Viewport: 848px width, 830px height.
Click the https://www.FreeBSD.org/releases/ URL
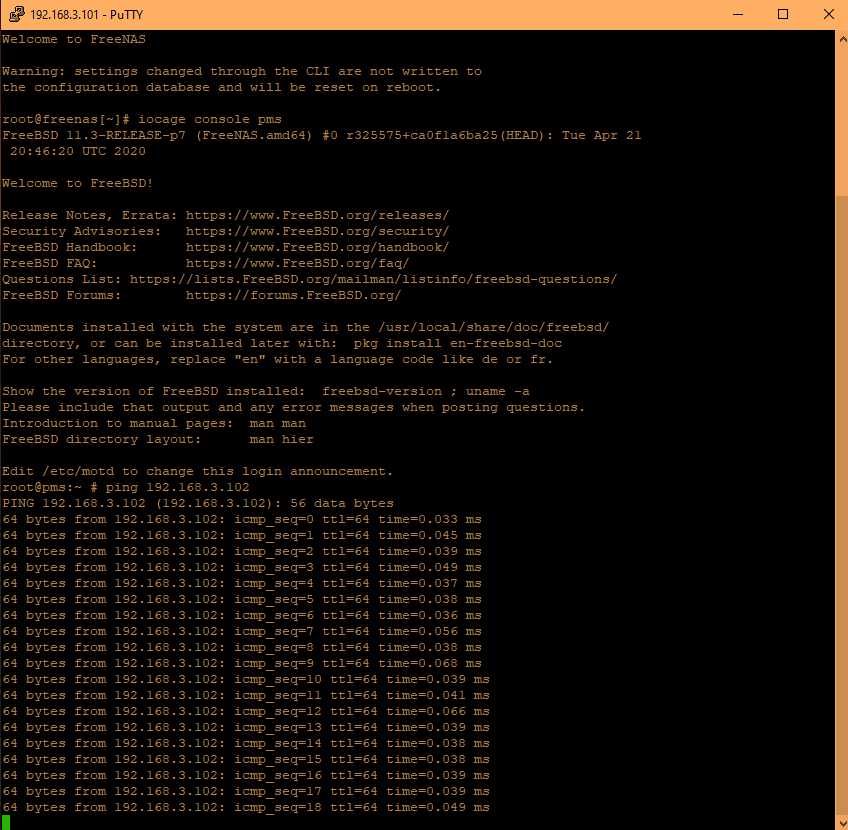coord(317,215)
